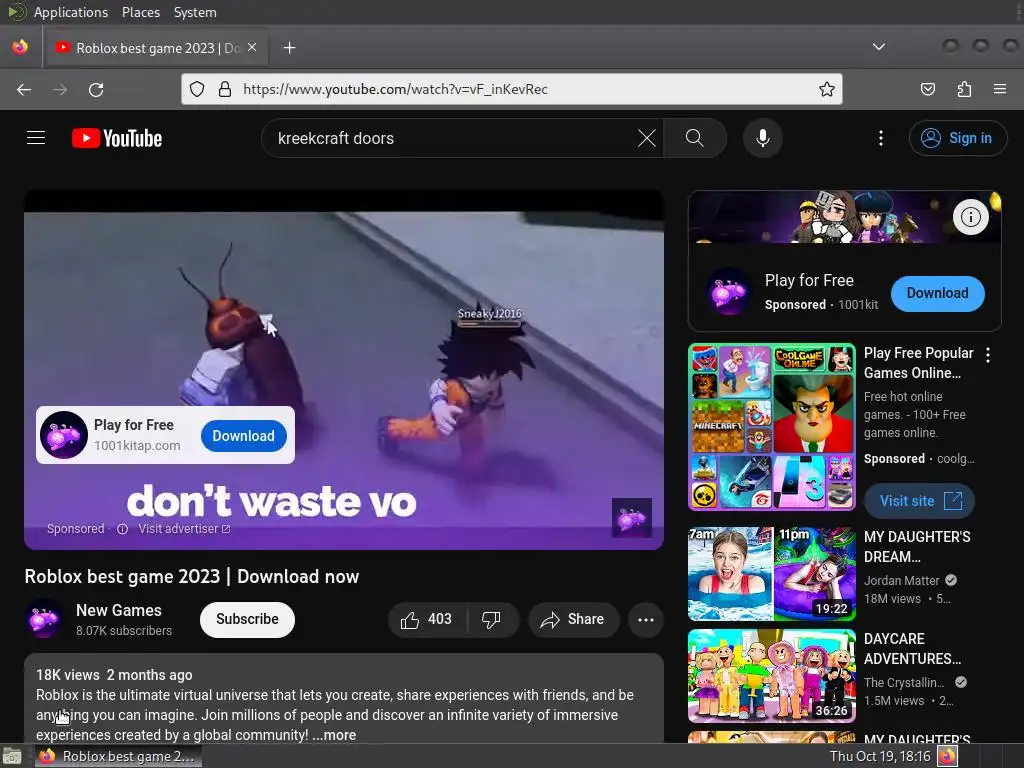Open the ad info icon beside Sponsored
The height and width of the screenshot is (768, 1024).
(122, 529)
